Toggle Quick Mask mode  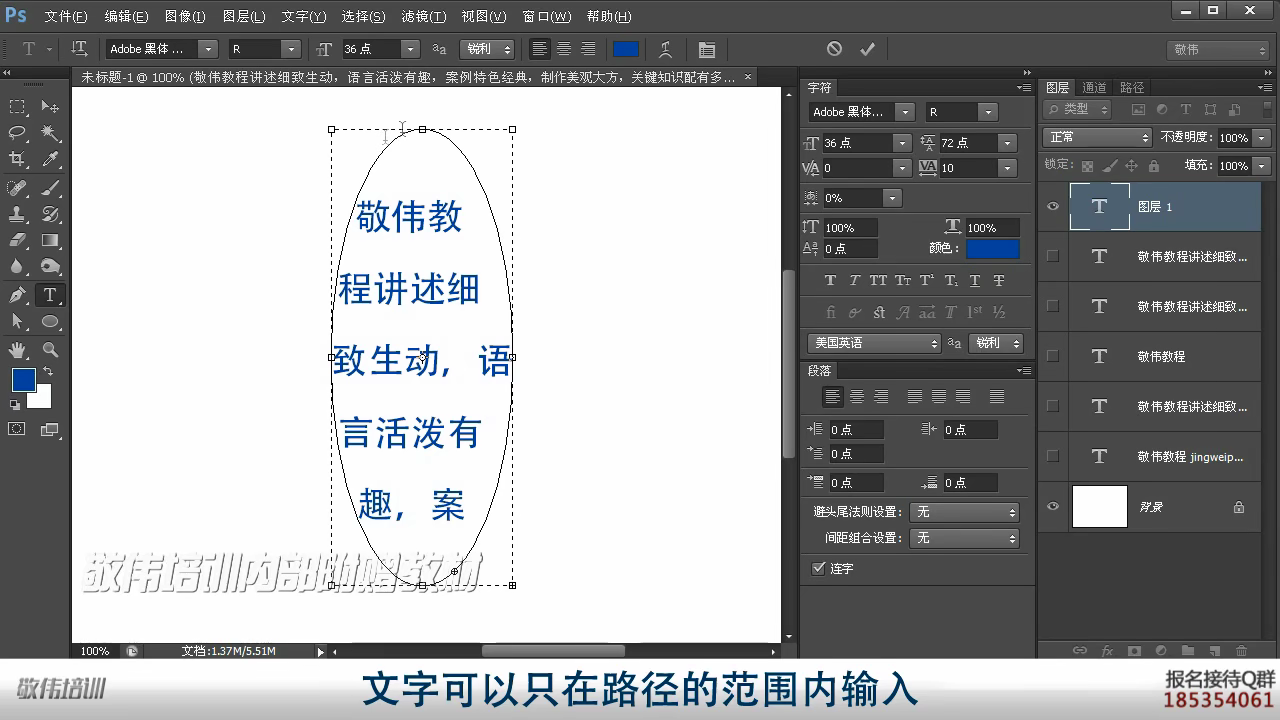[17, 429]
